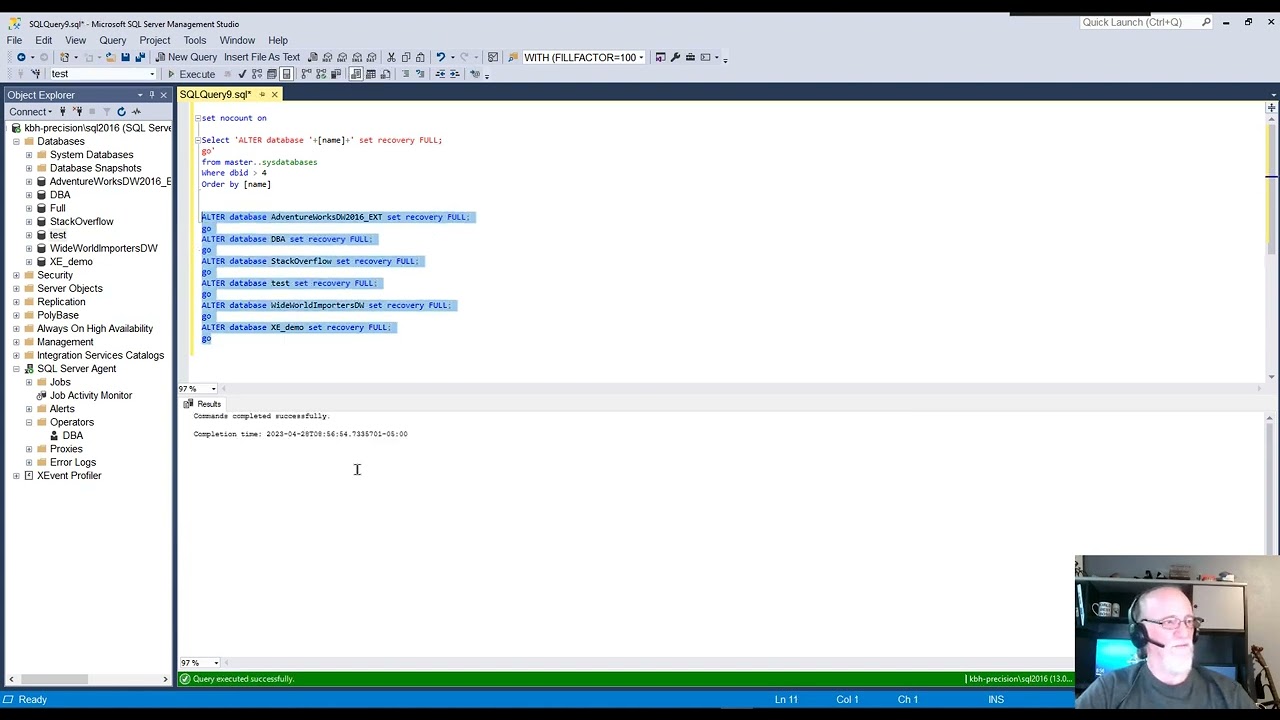Click the Decrease Indent icon
The height and width of the screenshot is (720, 1280).
[440, 74]
